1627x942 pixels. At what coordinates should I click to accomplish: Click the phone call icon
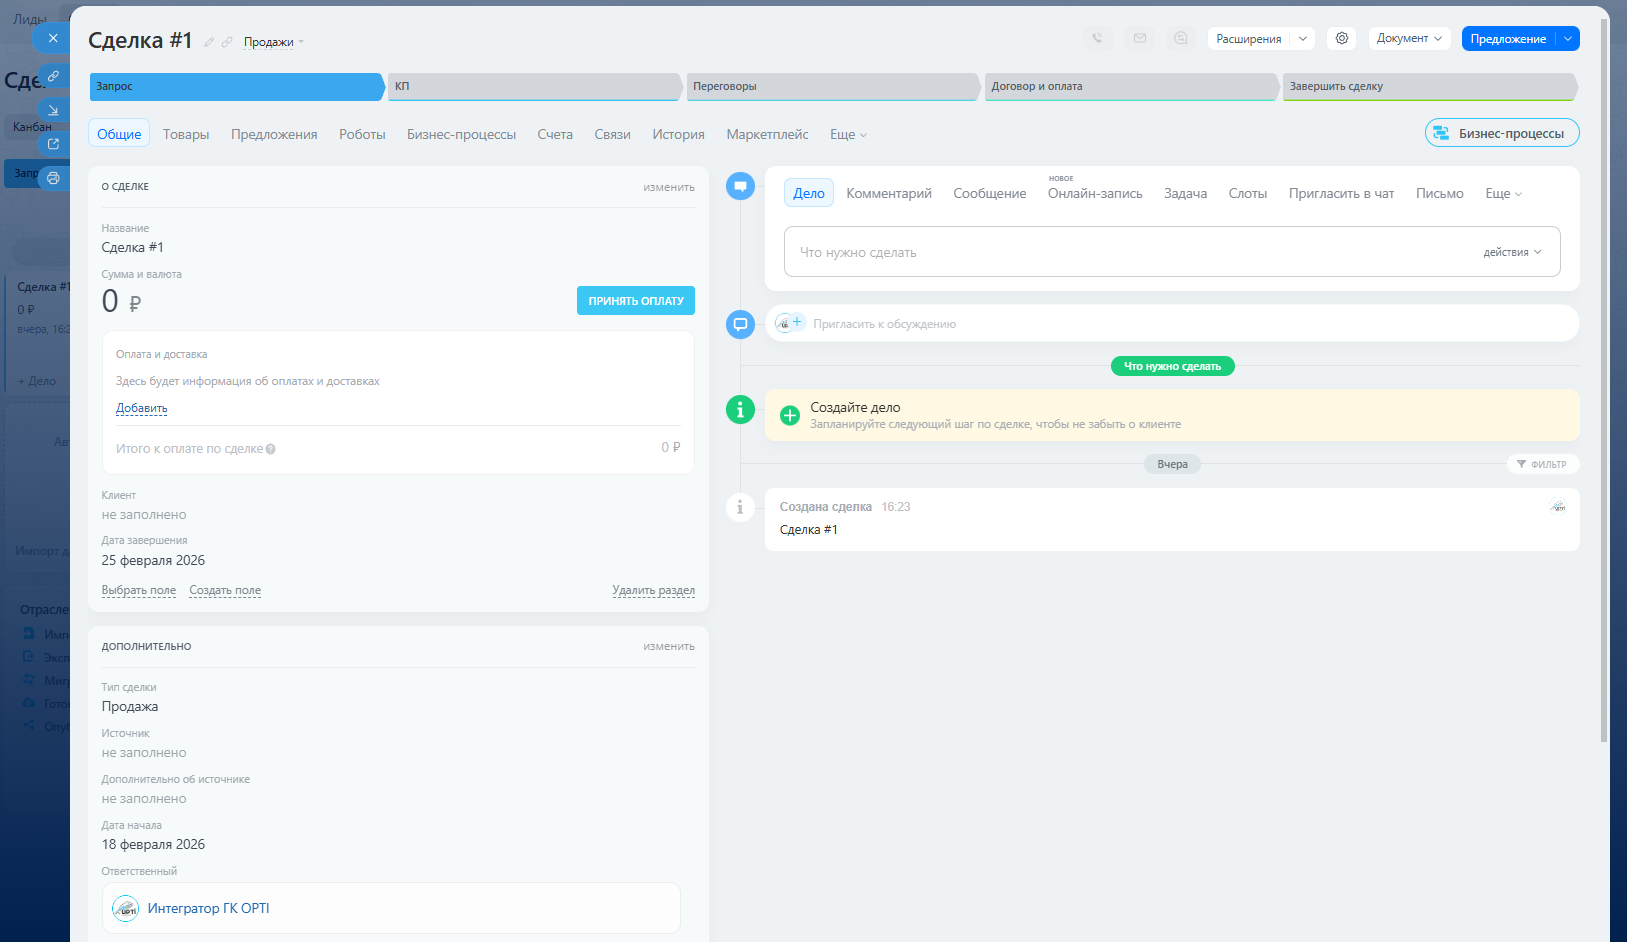(x=1097, y=38)
